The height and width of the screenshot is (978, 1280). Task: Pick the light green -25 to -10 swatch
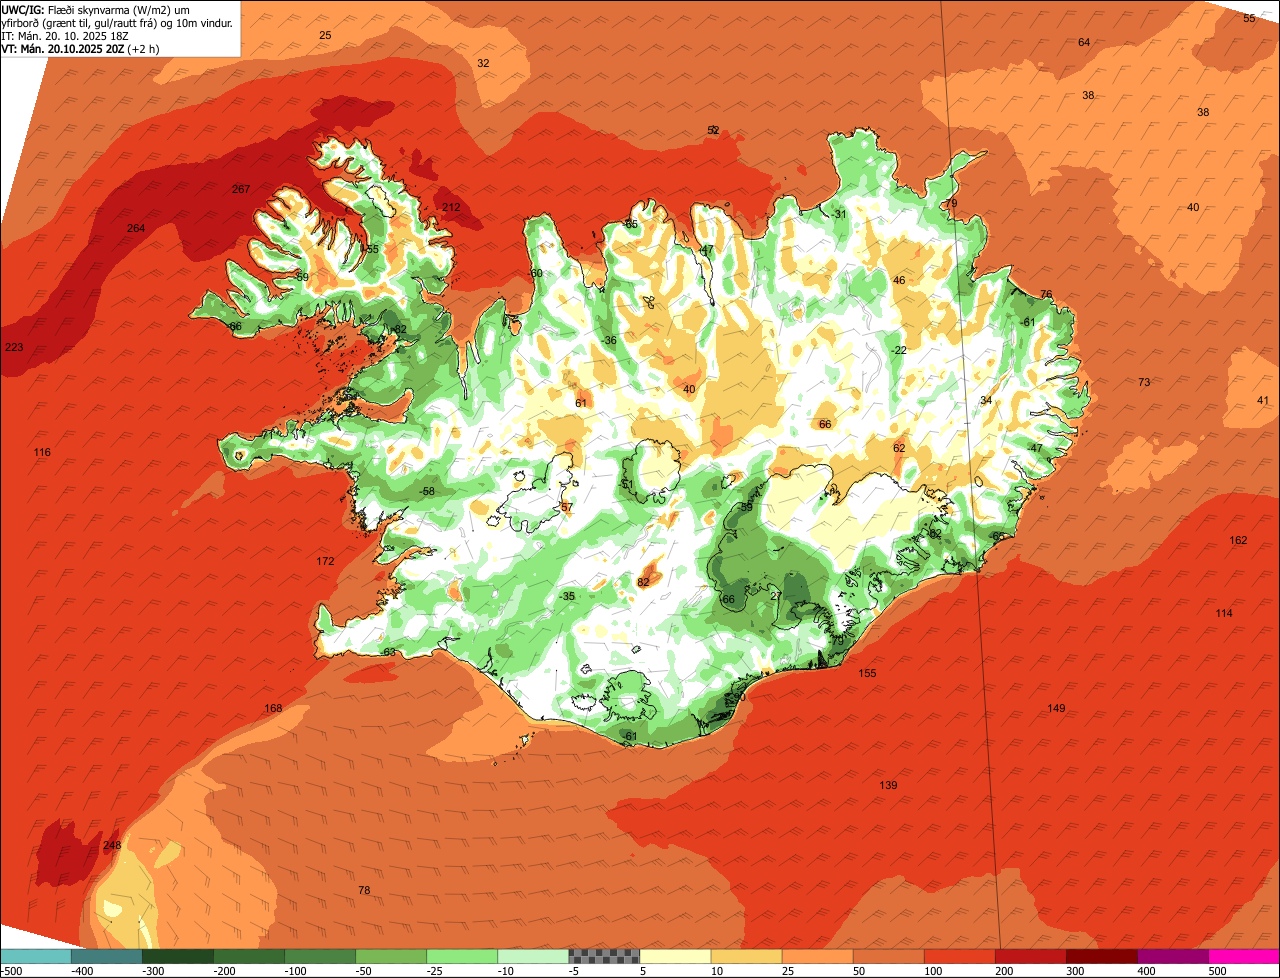pyautogui.click(x=462, y=956)
